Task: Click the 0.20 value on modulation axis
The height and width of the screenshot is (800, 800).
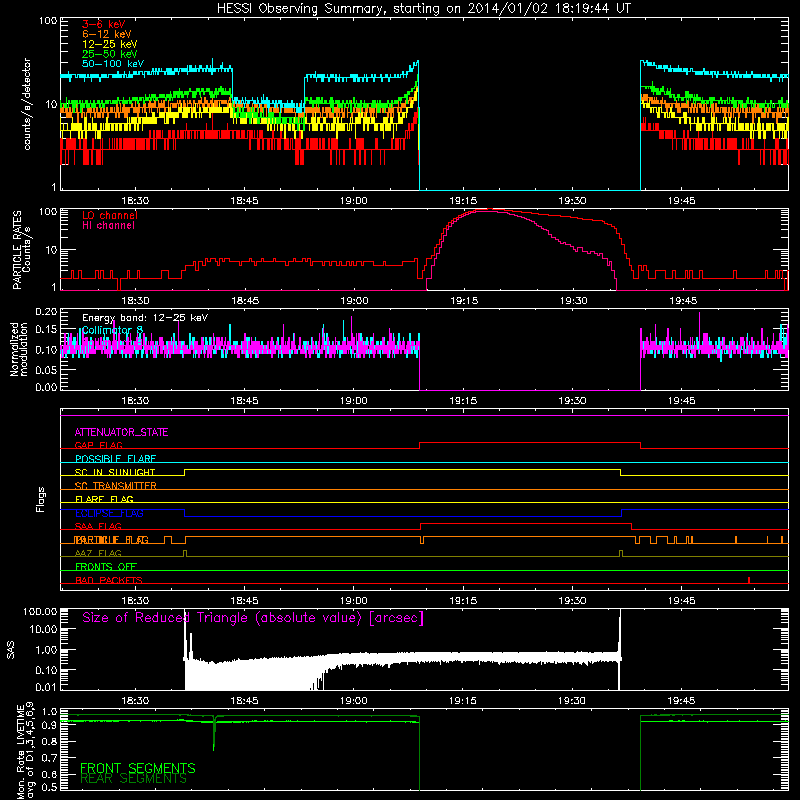Action: pos(46,311)
